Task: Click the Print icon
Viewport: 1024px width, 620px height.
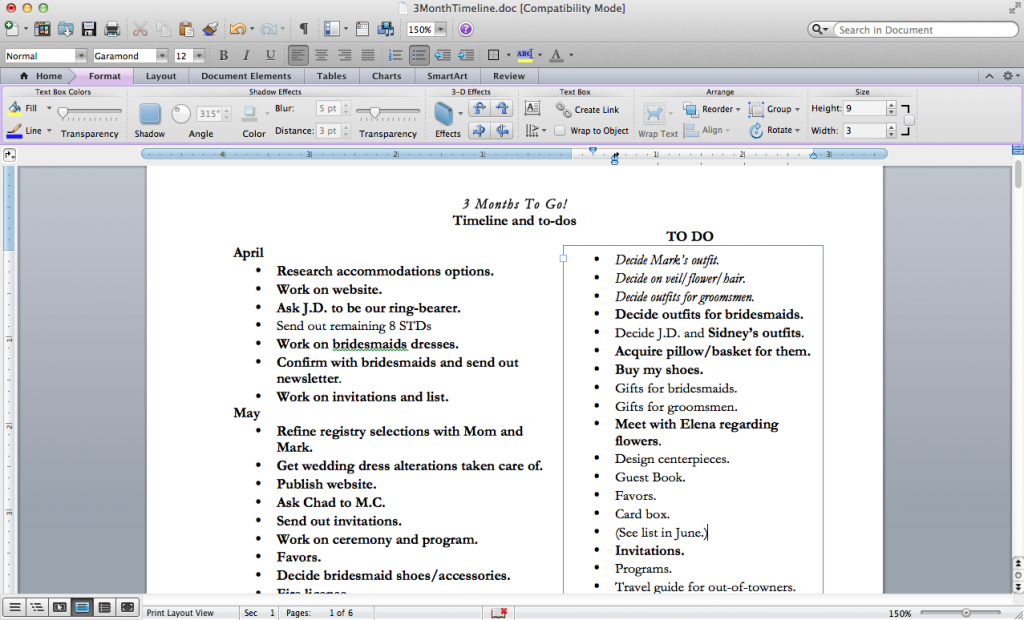Action: [x=112, y=29]
